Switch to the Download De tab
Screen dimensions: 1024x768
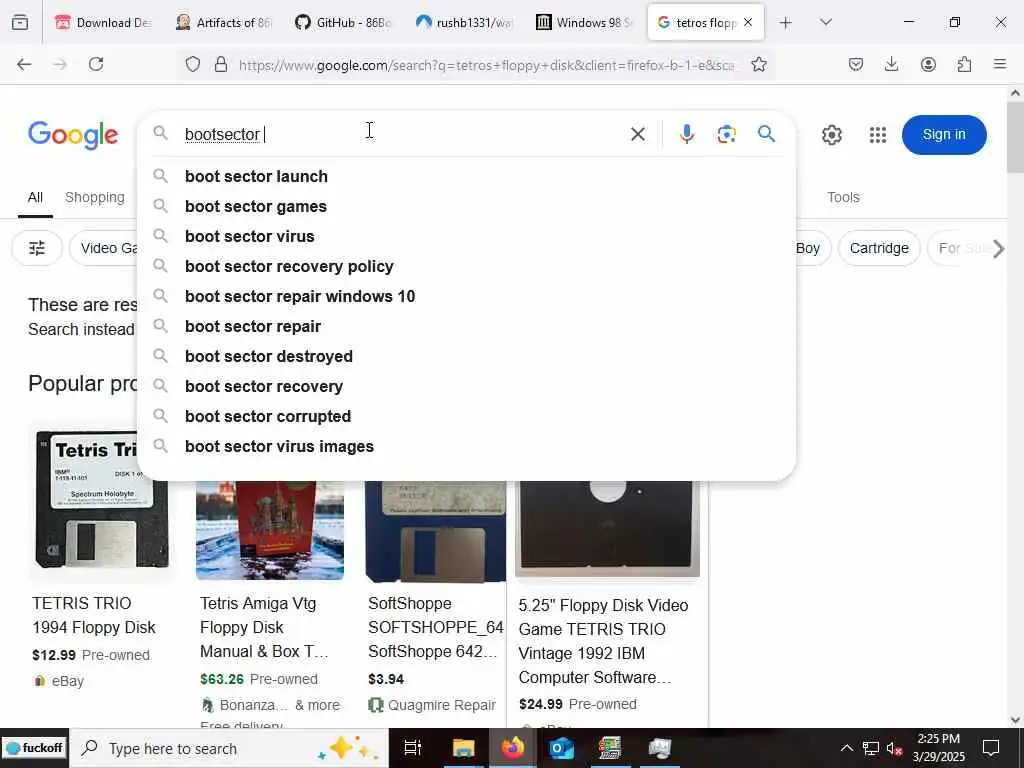pos(103,22)
